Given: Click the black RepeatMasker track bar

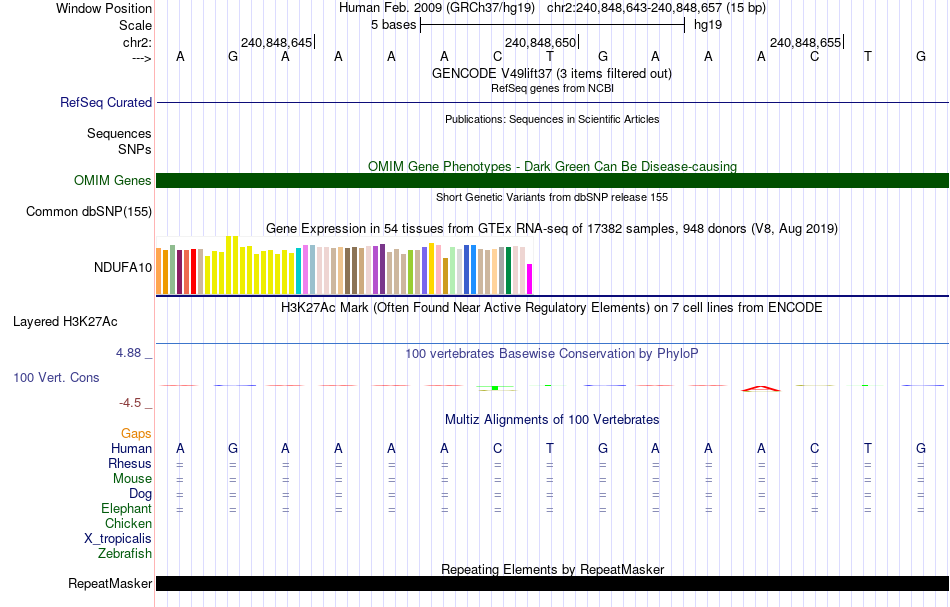Looking at the screenshot, I should 552,583.
